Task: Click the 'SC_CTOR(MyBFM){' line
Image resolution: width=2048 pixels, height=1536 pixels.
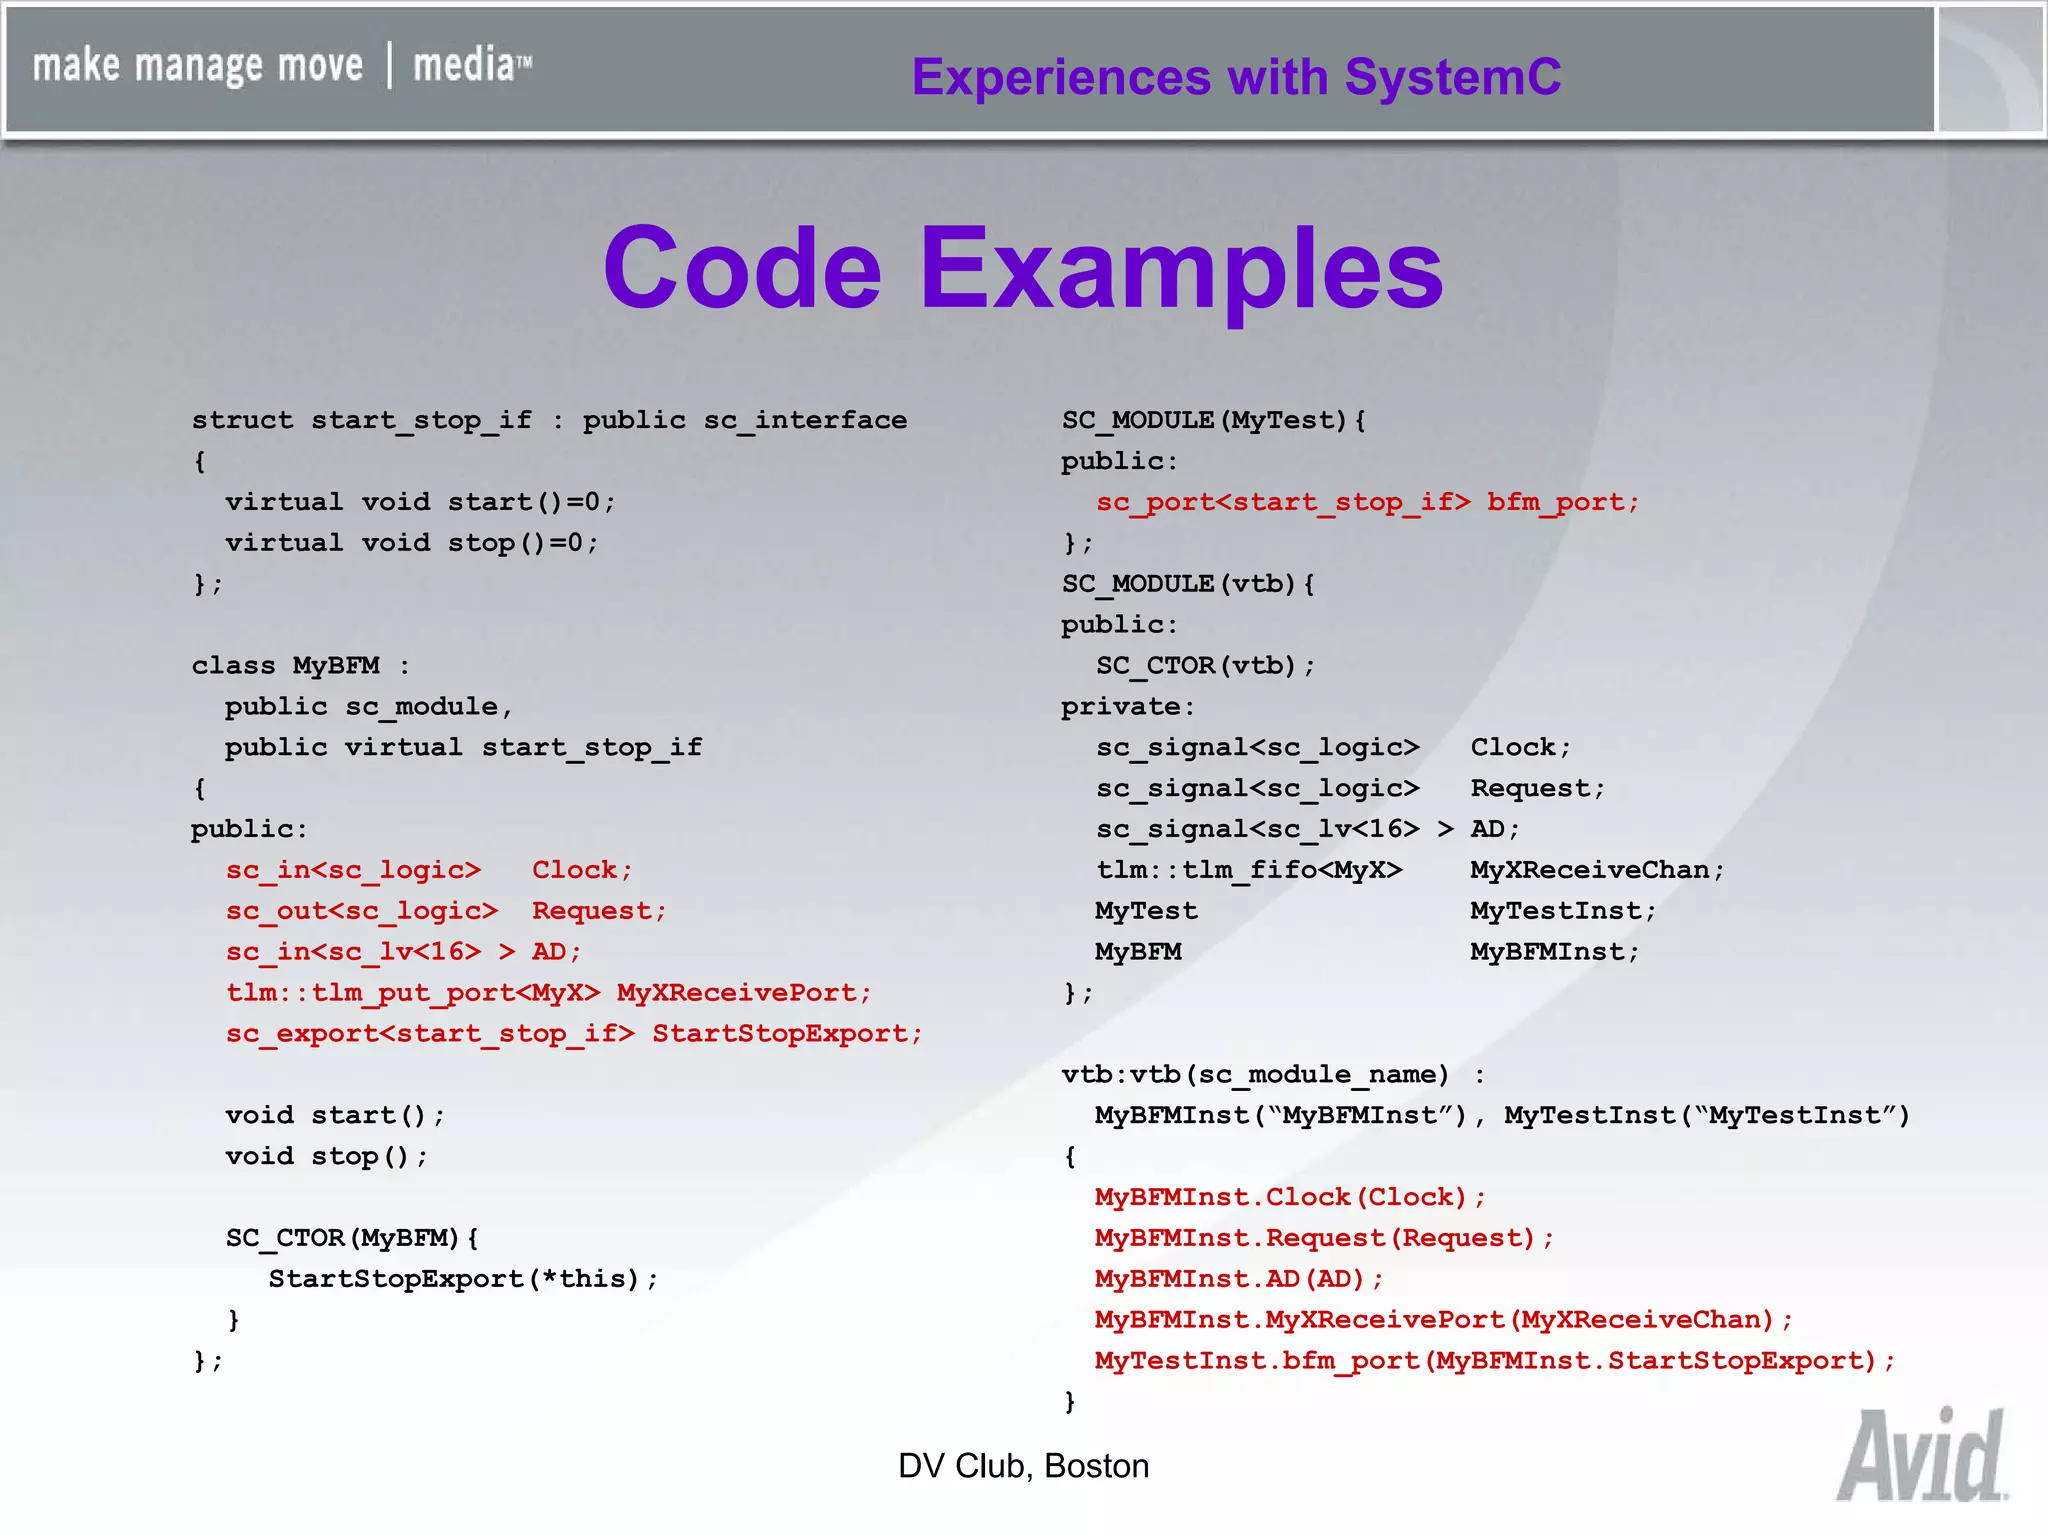Action: pyautogui.click(x=352, y=1239)
